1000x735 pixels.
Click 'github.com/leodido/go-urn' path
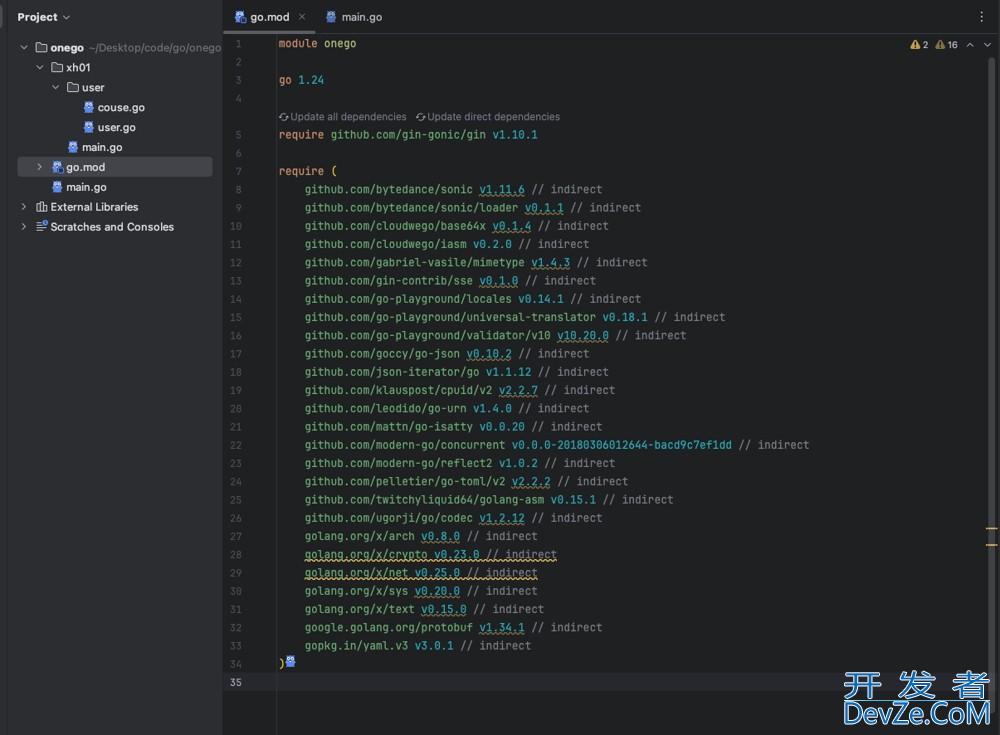pyautogui.click(x=386, y=408)
